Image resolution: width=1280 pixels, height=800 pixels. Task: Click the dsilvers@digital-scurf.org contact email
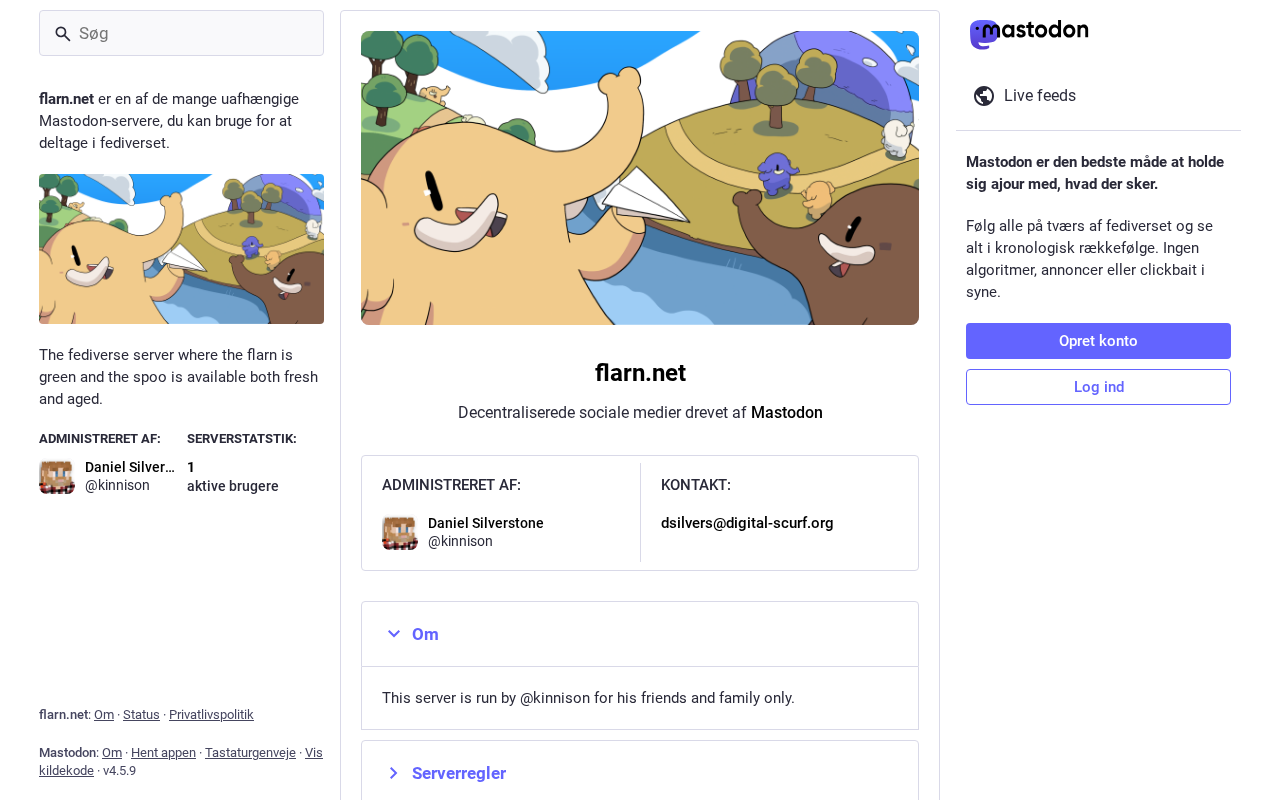tap(747, 523)
